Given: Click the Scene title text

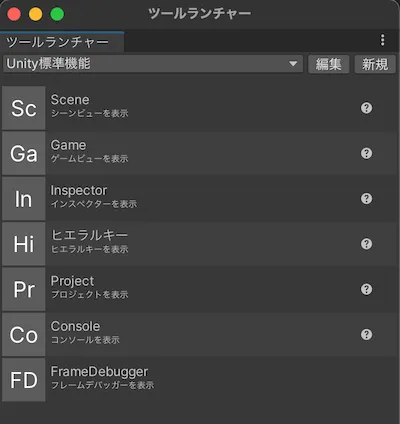Looking at the screenshot, I should tap(70, 100).
